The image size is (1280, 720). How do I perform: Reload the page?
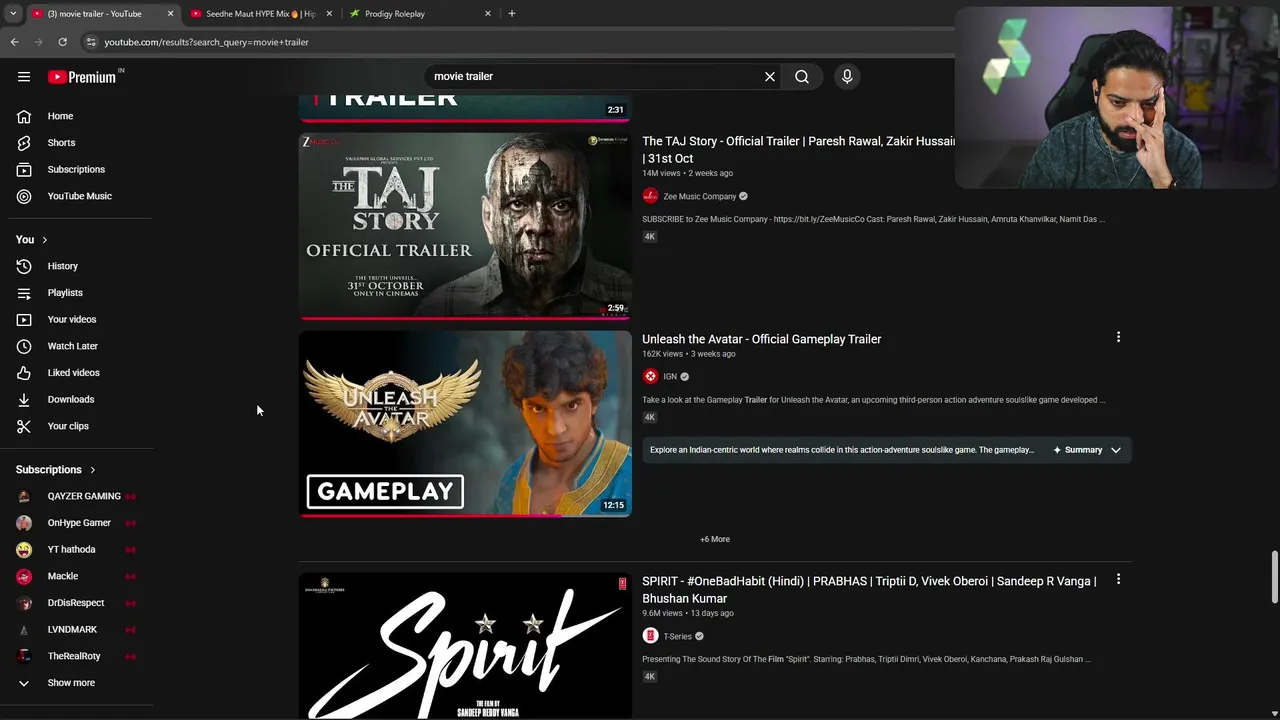(62, 42)
